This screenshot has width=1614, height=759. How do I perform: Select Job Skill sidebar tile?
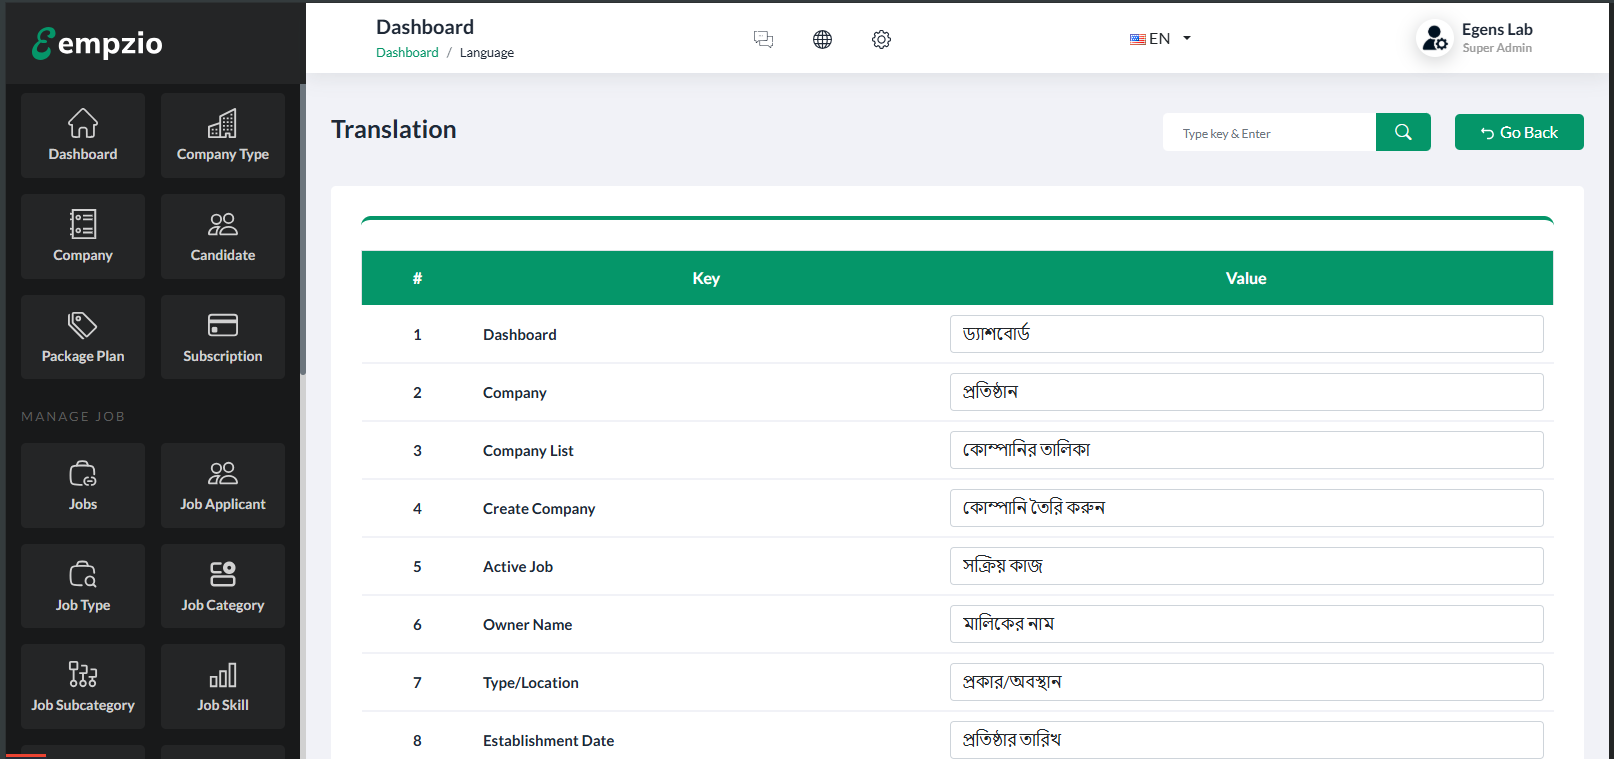click(223, 687)
